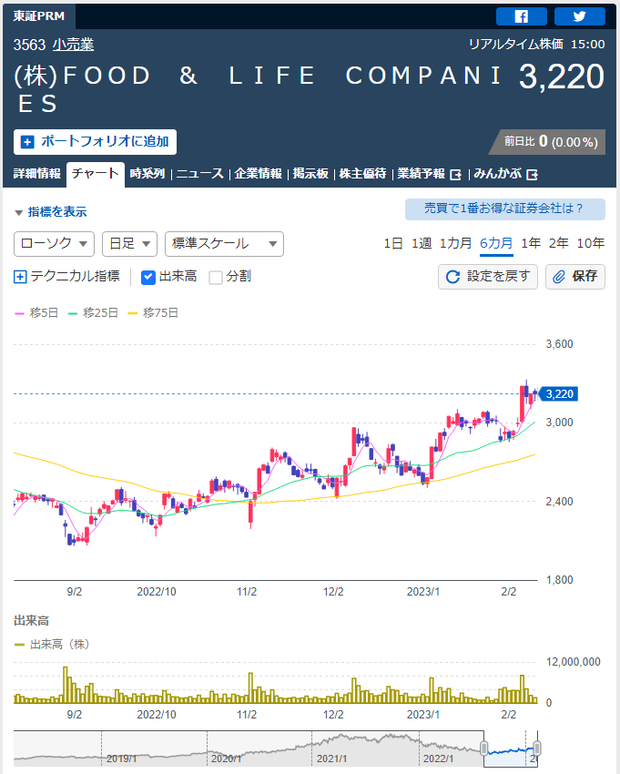This screenshot has height=774, width=620.
Task: Click the 売買で1番お得な証券会社は？ banner
Action: [505, 209]
